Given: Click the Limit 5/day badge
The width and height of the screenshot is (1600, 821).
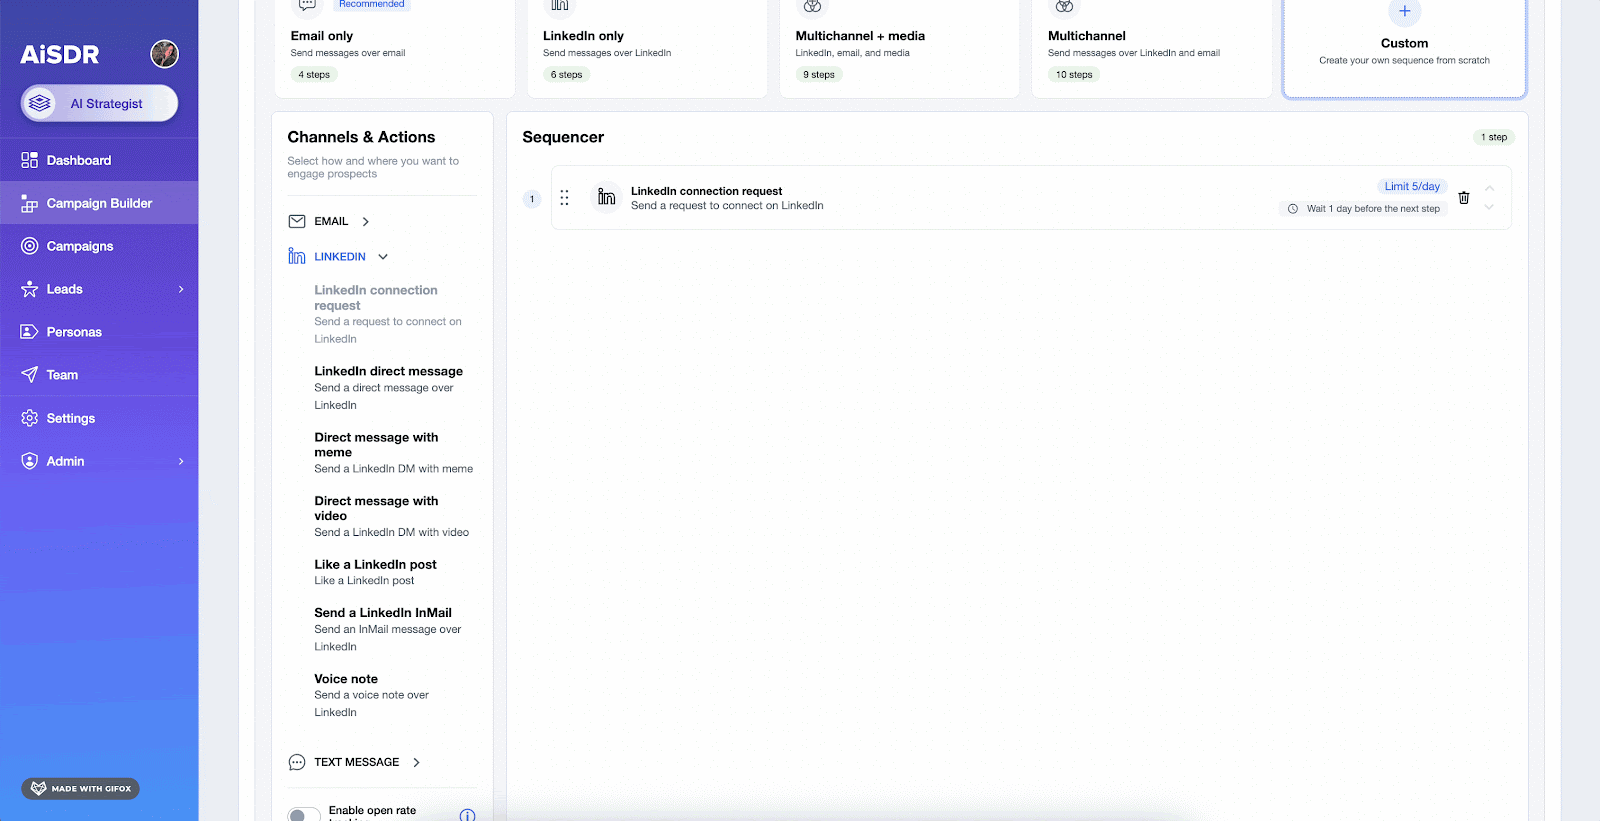Looking at the screenshot, I should coord(1412,187).
